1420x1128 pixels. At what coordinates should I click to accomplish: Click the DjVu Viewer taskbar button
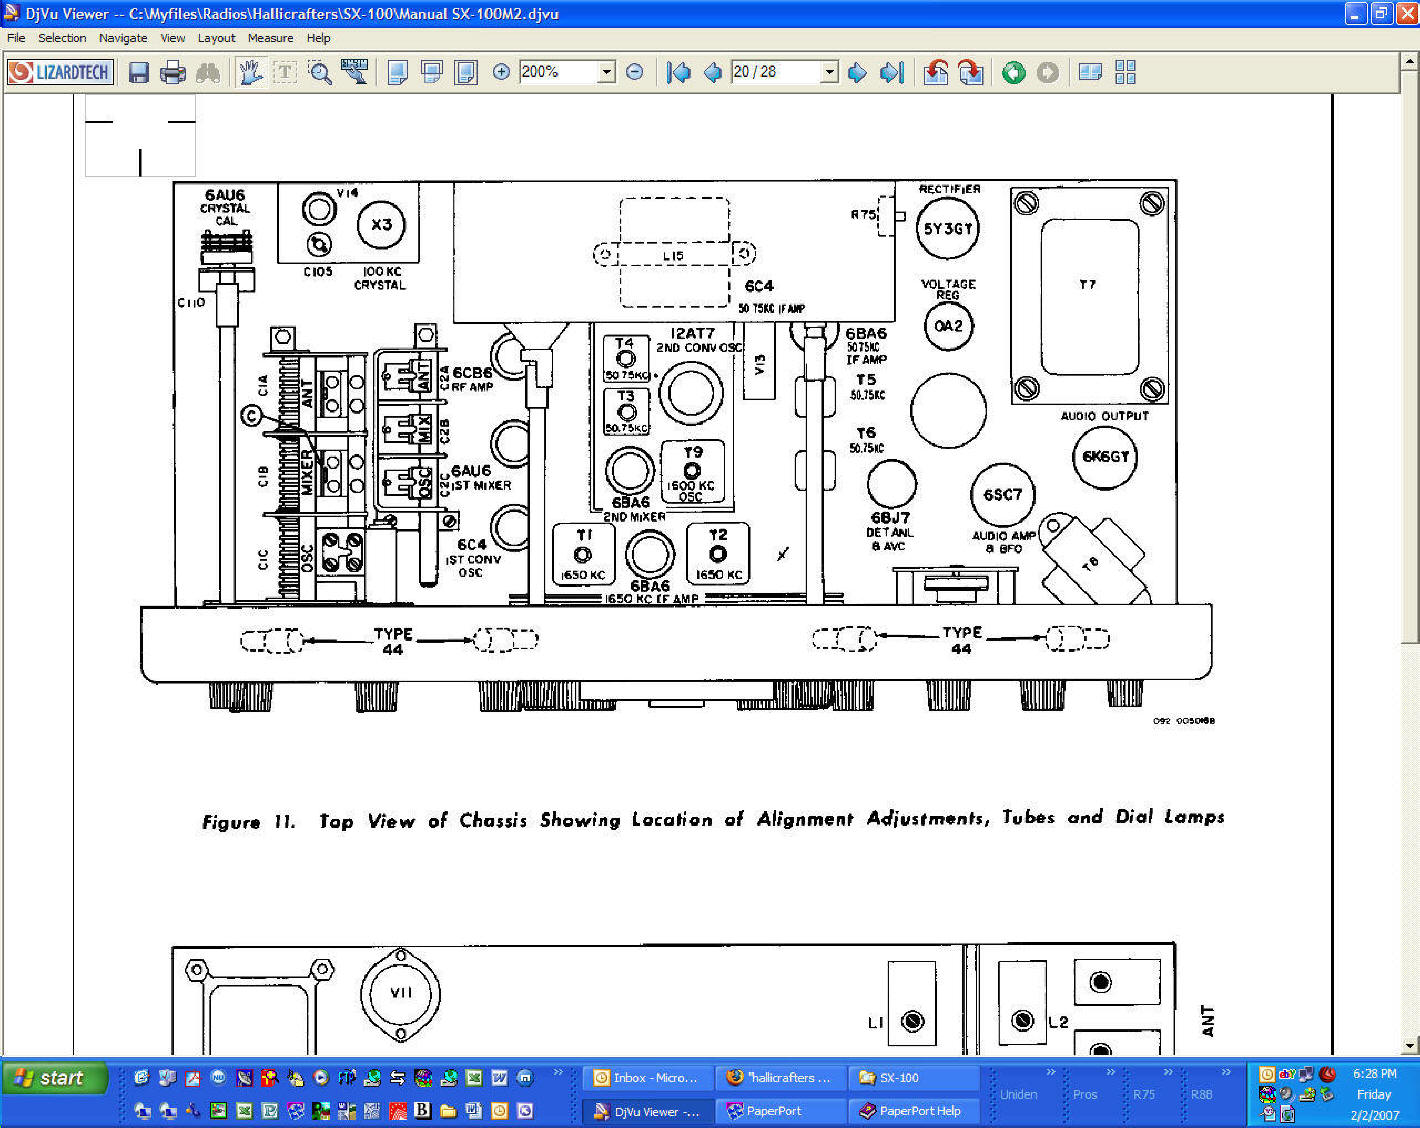pyautogui.click(x=648, y=1111)
